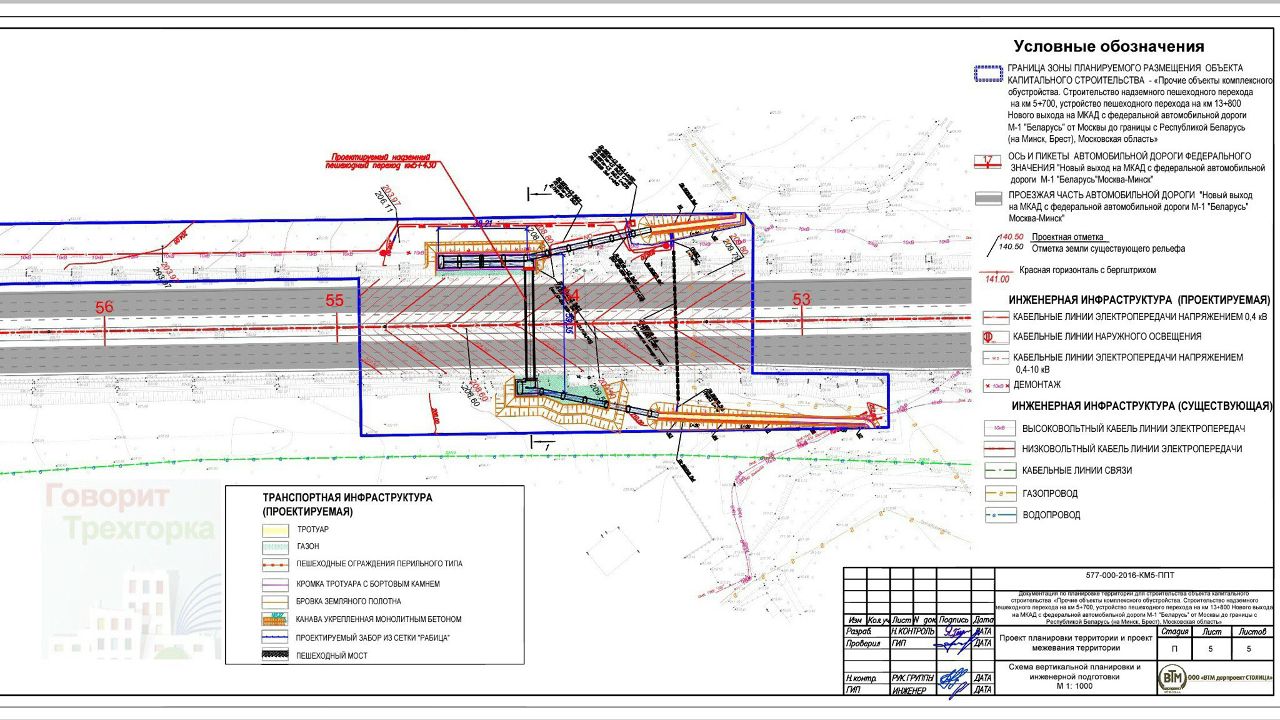Click picket number 56 on the road
The height and width of the screenshot is (720, 1280).
tap(104, 308)
